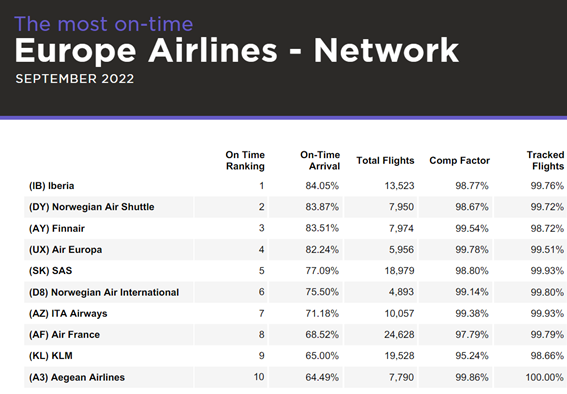
Task: Click the SEPTEMBER 2022 subtitle text
Action: point(74,79)
